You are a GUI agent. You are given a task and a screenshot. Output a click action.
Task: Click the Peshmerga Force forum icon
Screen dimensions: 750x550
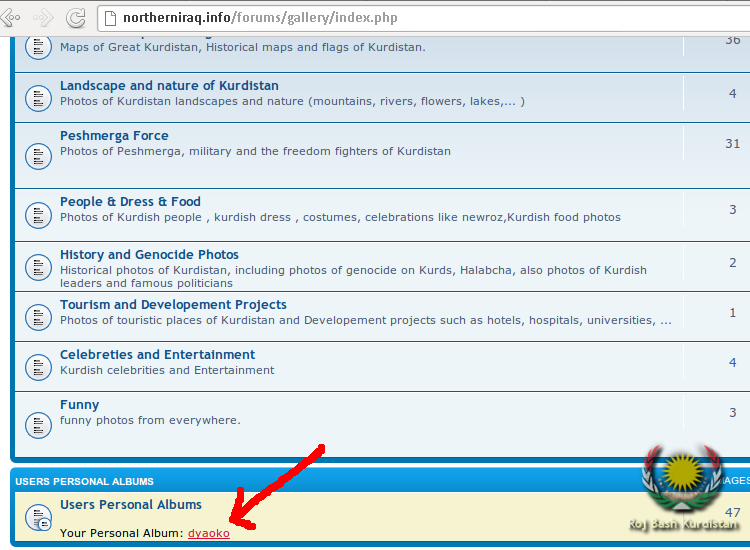coord(38,156)
